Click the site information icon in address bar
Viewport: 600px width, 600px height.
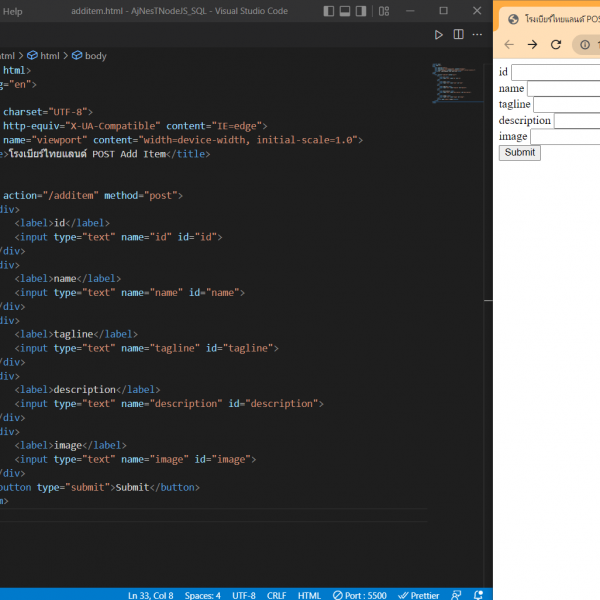(x=585, y=45)
